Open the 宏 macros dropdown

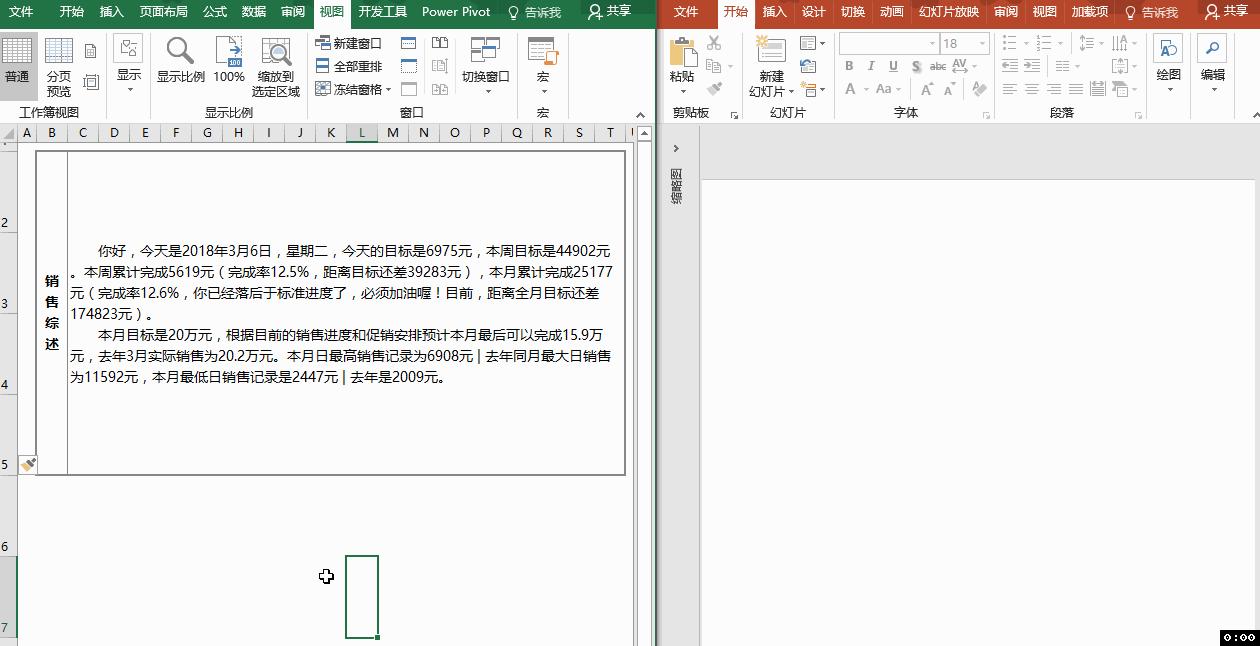click(x=543, y=66)
